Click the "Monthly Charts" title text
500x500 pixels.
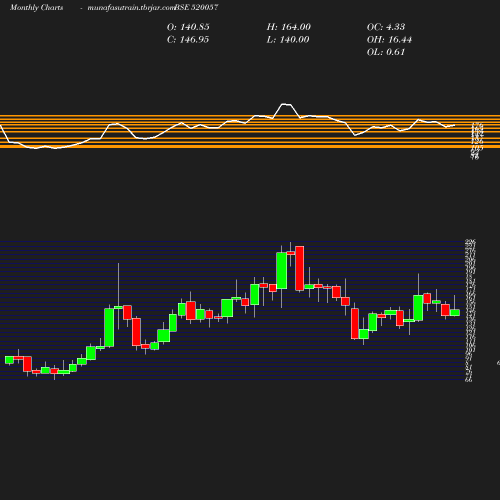37,8
